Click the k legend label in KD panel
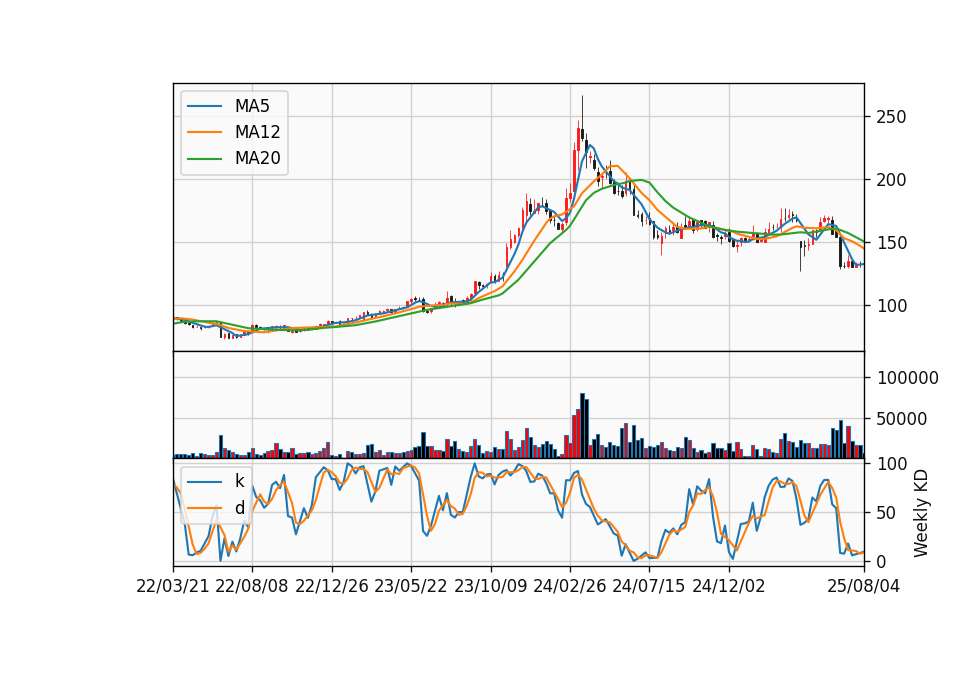The height and width of the screenshot is (690, 960). (x=239, y=481)
